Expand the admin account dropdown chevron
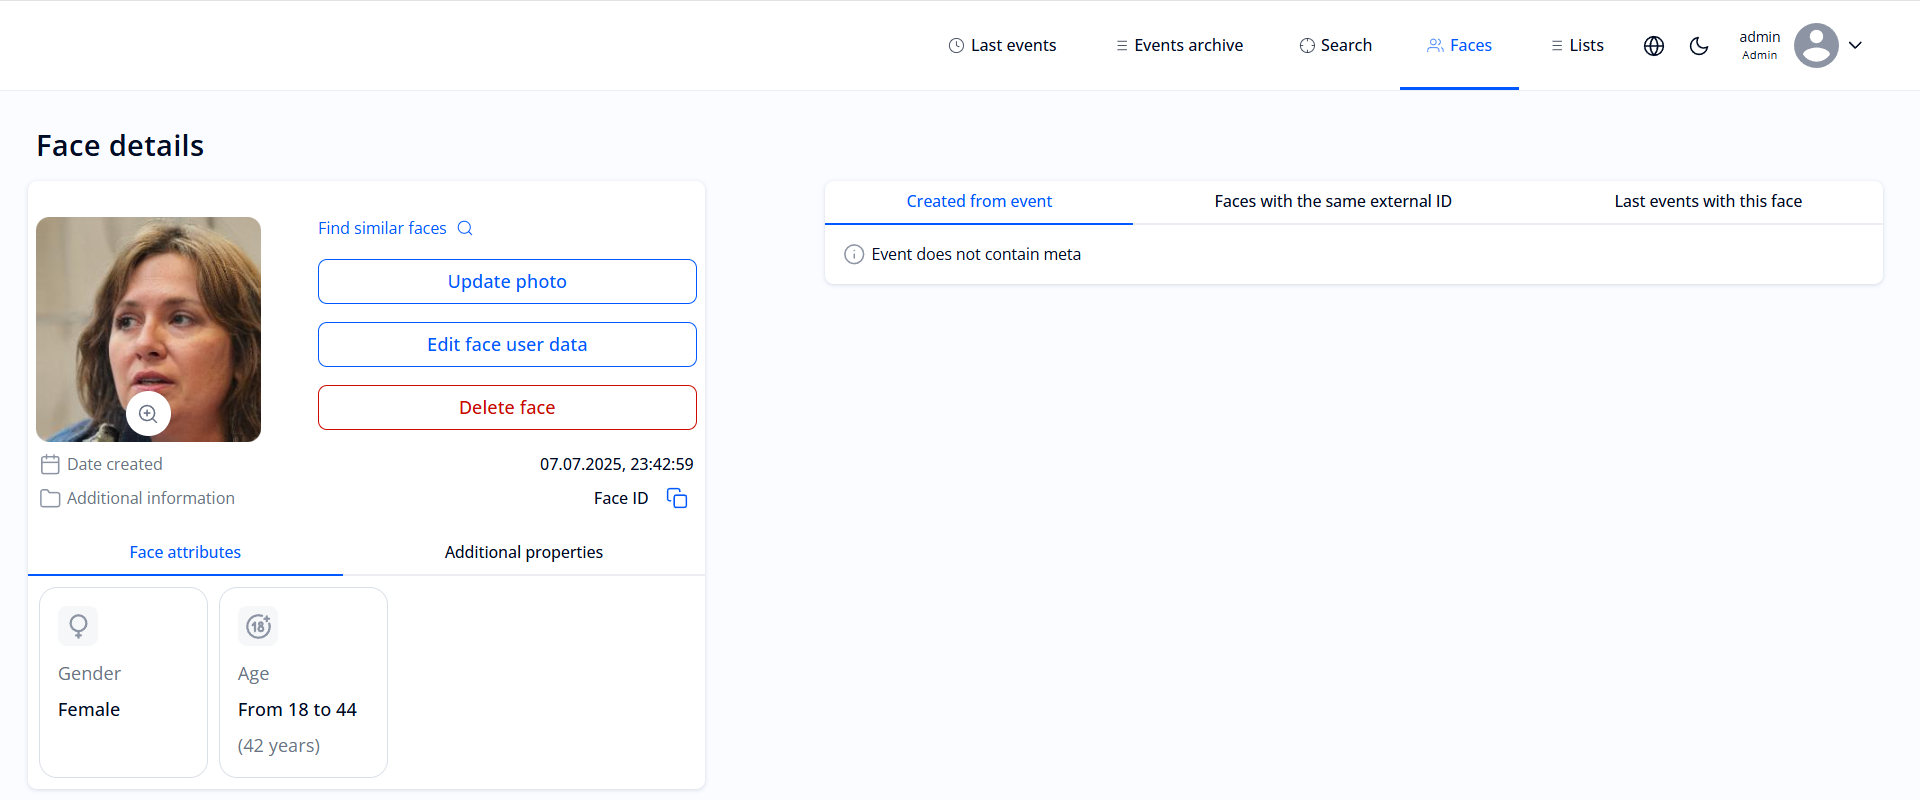The image size is (1920, 800). click(x=1855, y=46)
